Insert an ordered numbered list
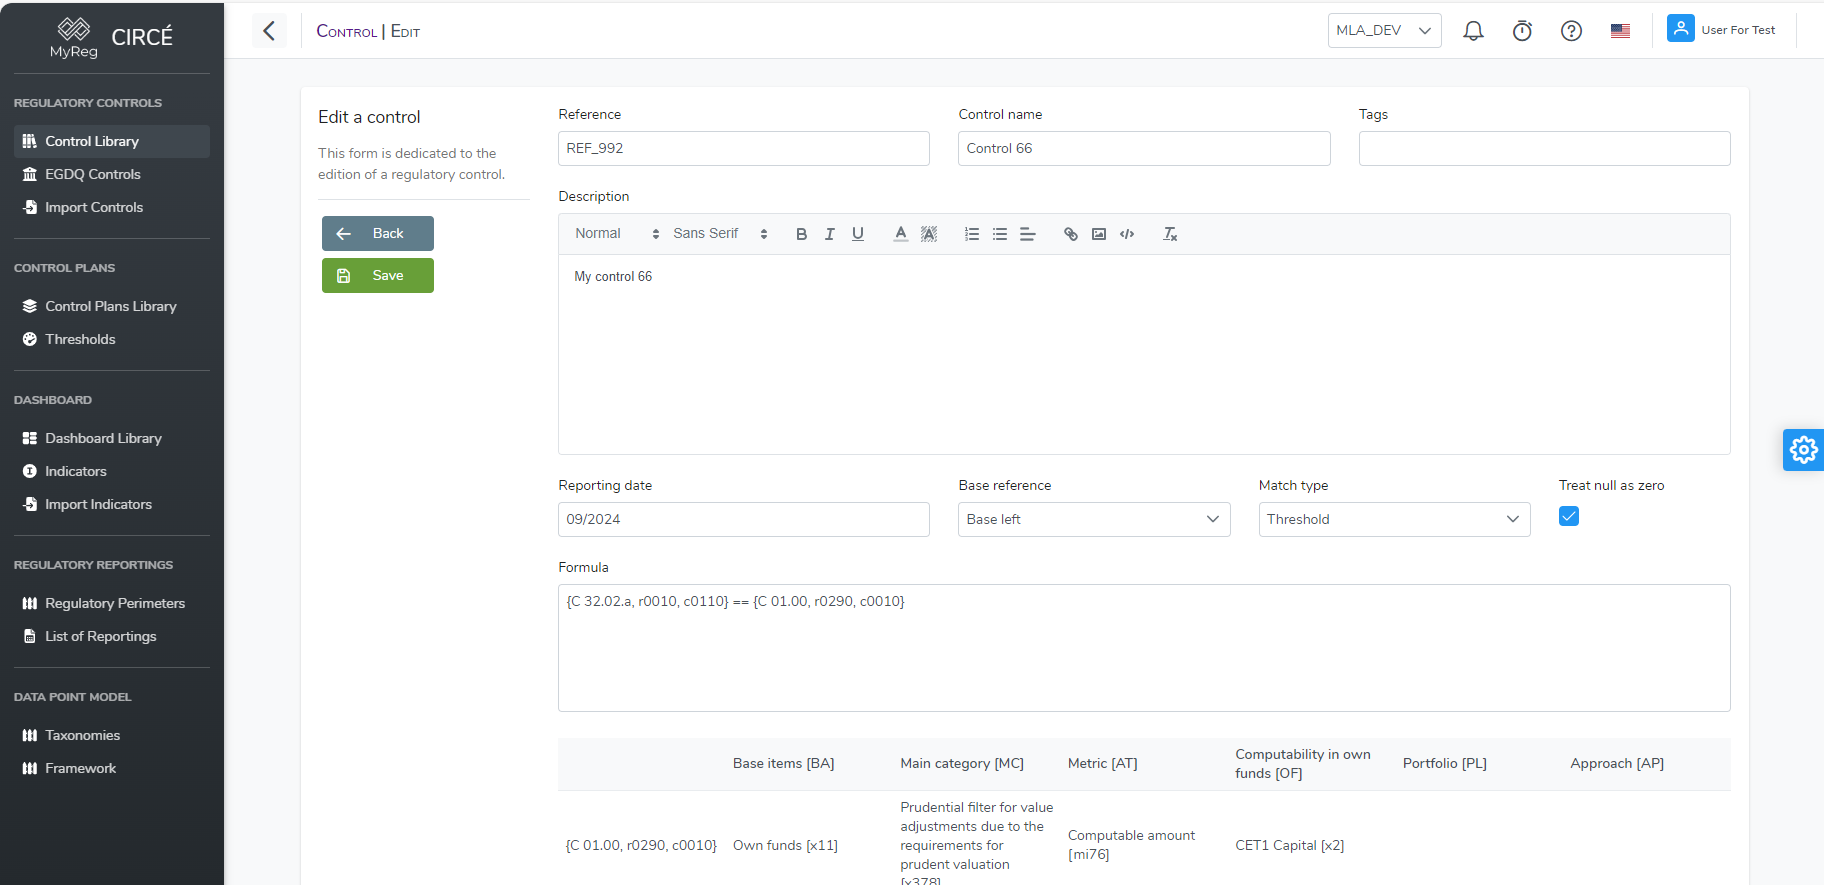This screenshot has width=1824, height=885. coord(971,234)
